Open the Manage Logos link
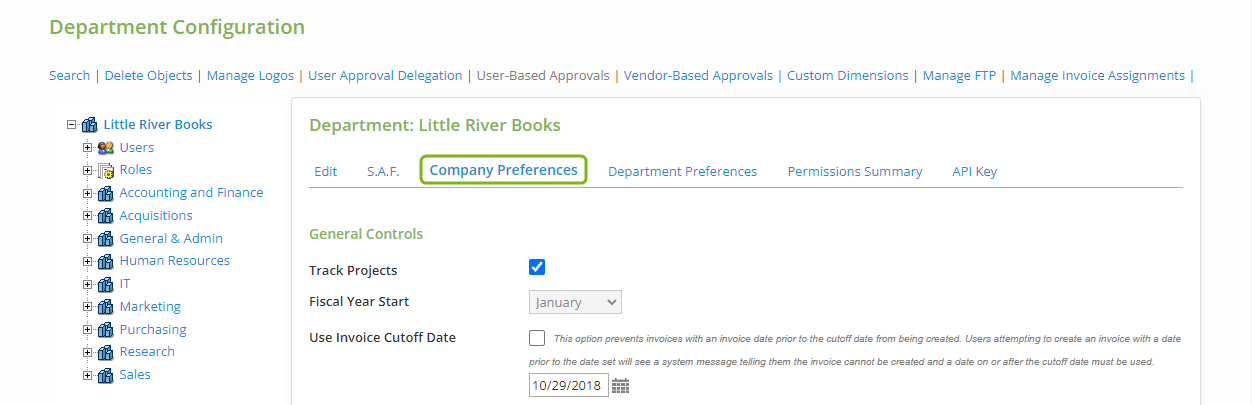This screenshot has width=1252, height=405. pyautogui.click(x=250, y=75)
